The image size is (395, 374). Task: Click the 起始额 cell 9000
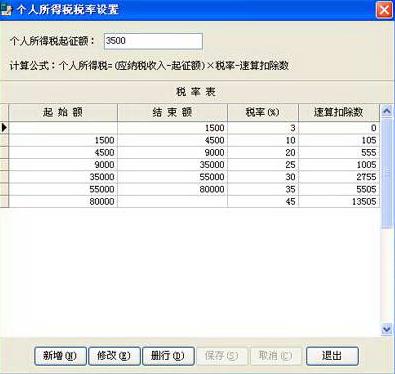tap(63, 165)
